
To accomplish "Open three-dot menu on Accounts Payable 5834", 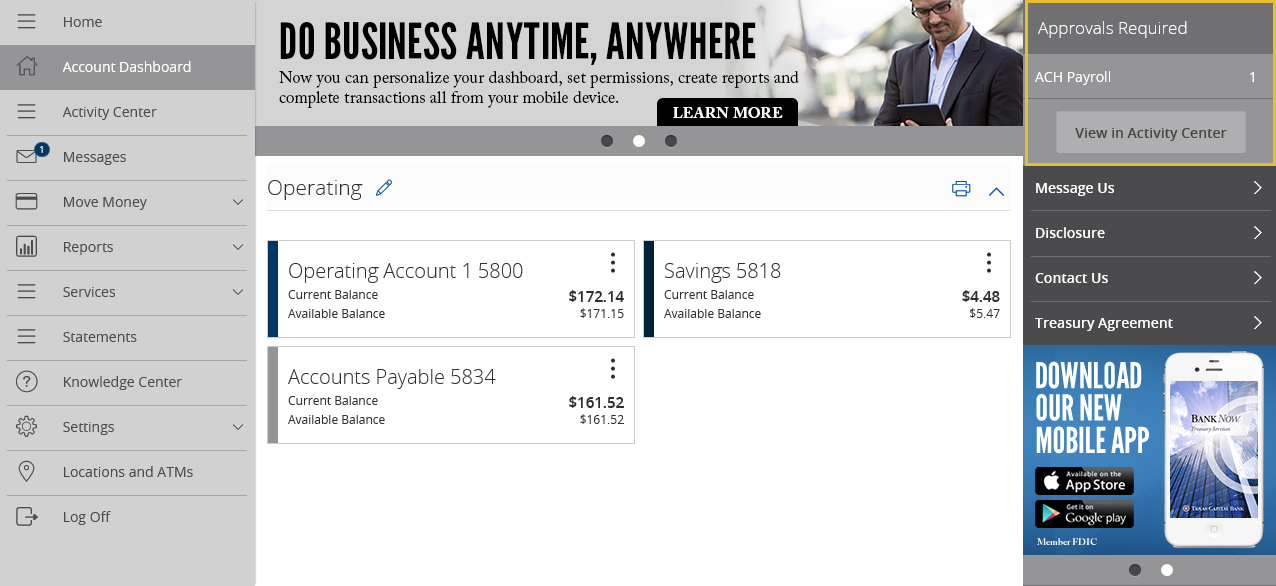I will coord(613,369).
